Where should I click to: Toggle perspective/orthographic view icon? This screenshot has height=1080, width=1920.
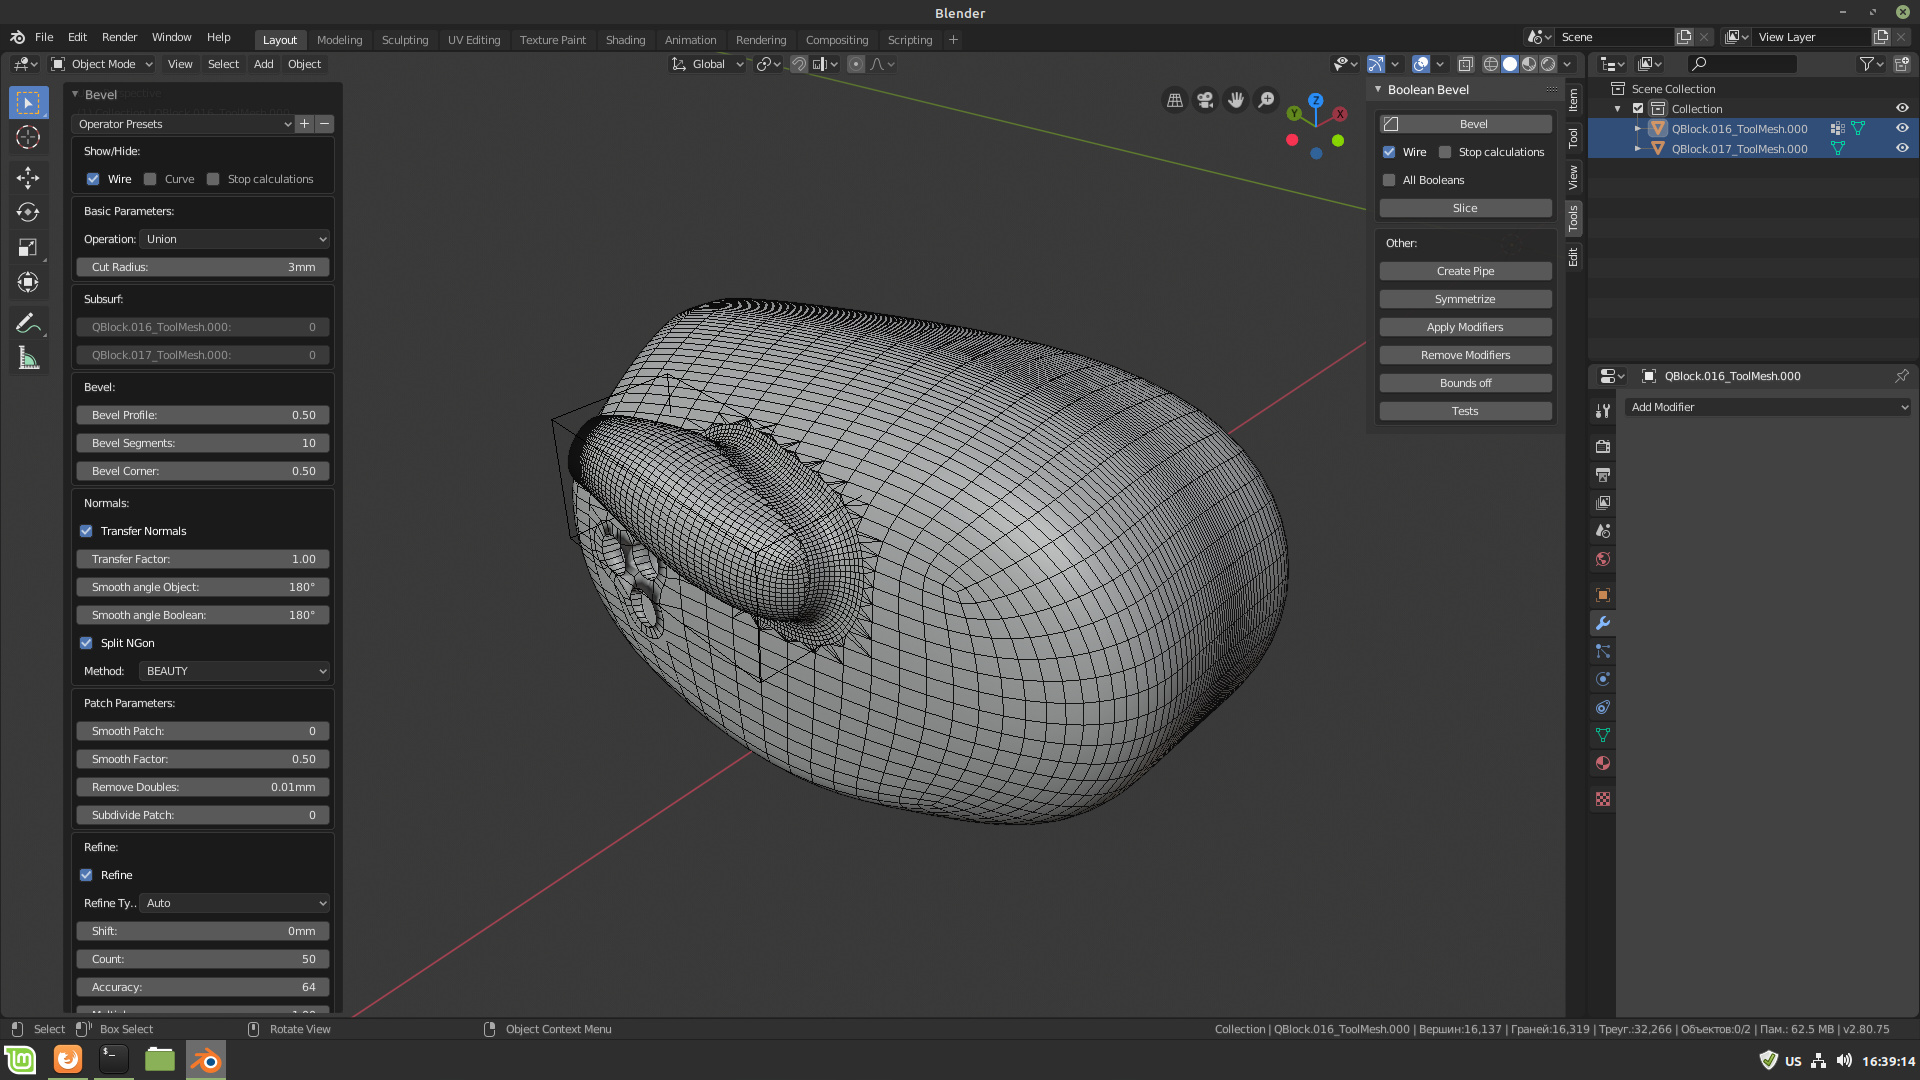pyautogui.click(x=1175, y=100)
